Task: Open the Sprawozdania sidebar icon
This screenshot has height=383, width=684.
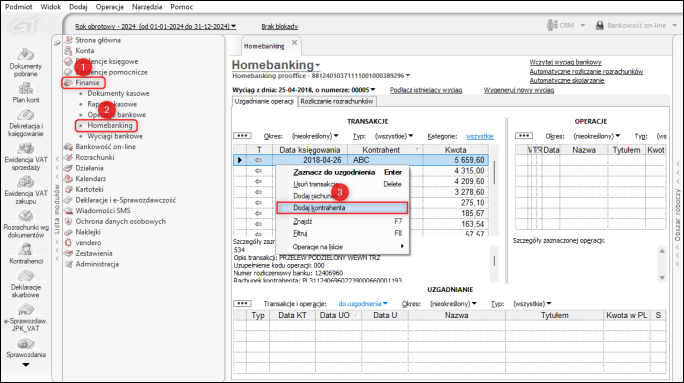Action: (25, 343)
